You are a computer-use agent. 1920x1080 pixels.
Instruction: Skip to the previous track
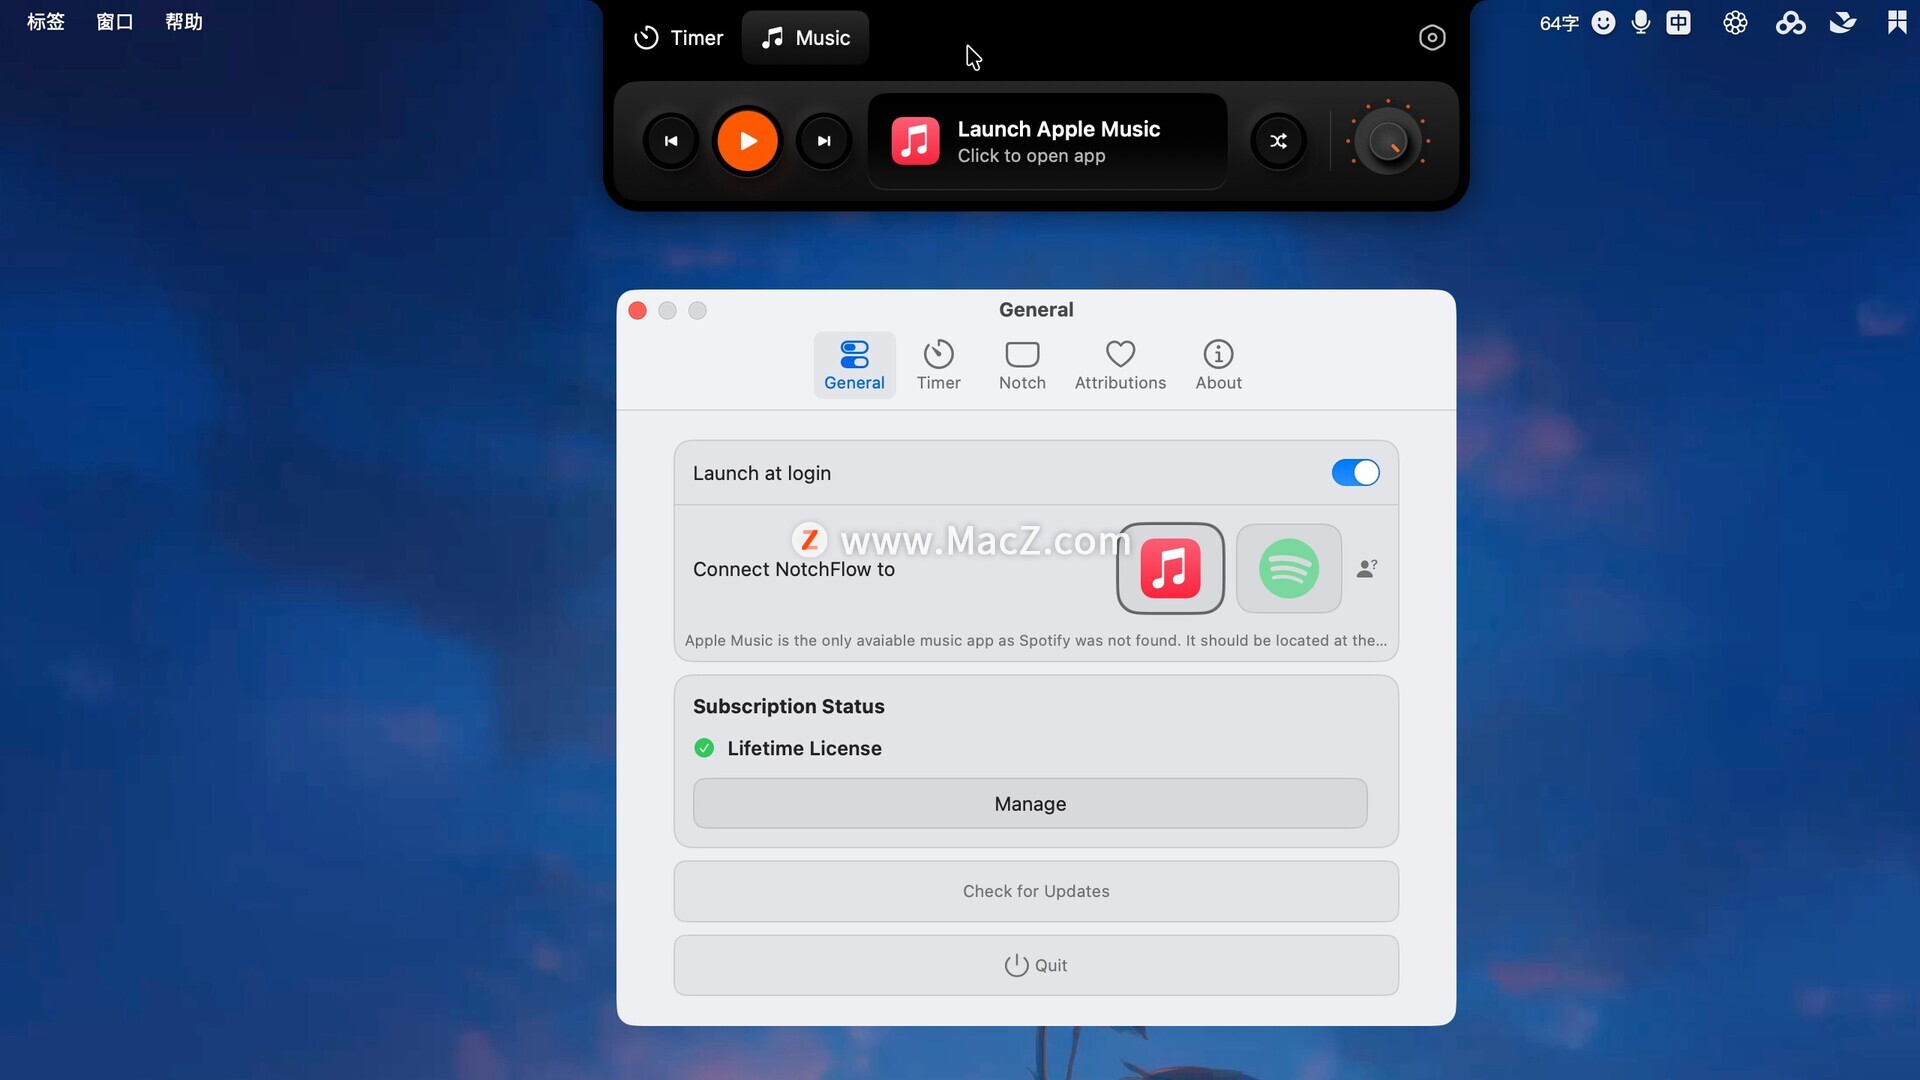(x=671, y=141)
